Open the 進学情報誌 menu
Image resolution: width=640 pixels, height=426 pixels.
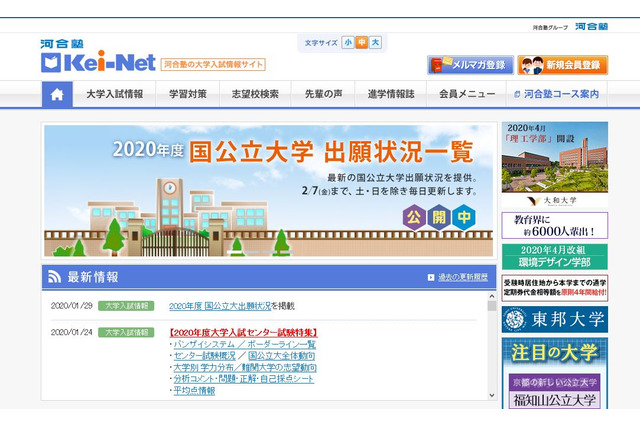coord(391,94)
